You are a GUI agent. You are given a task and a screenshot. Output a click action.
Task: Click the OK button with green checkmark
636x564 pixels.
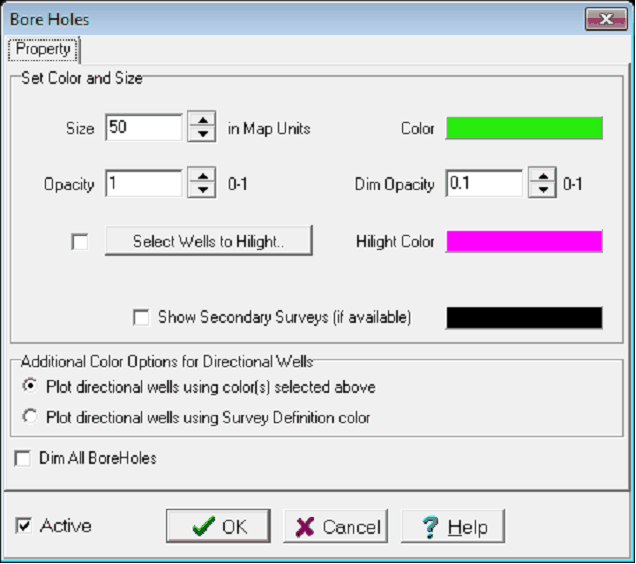(218, 526)
